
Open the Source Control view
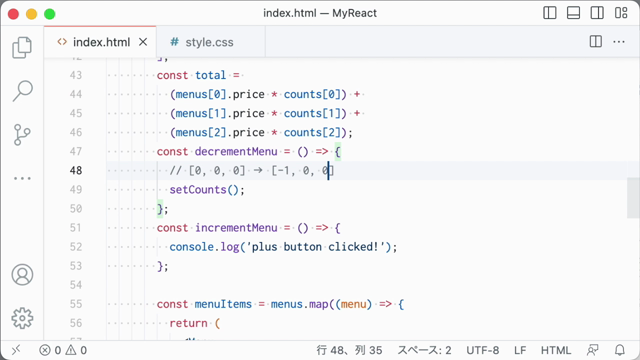tap(22, 135)
